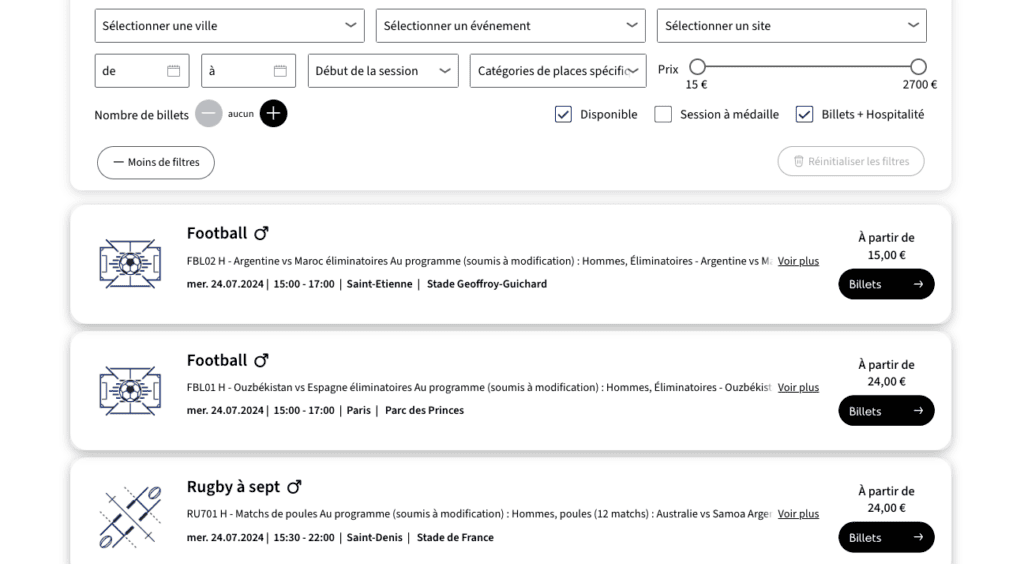This screenshot has width=1024, height=564.
Task: Click Billets button for Rugby à sept
Action: tap(886, 537)
